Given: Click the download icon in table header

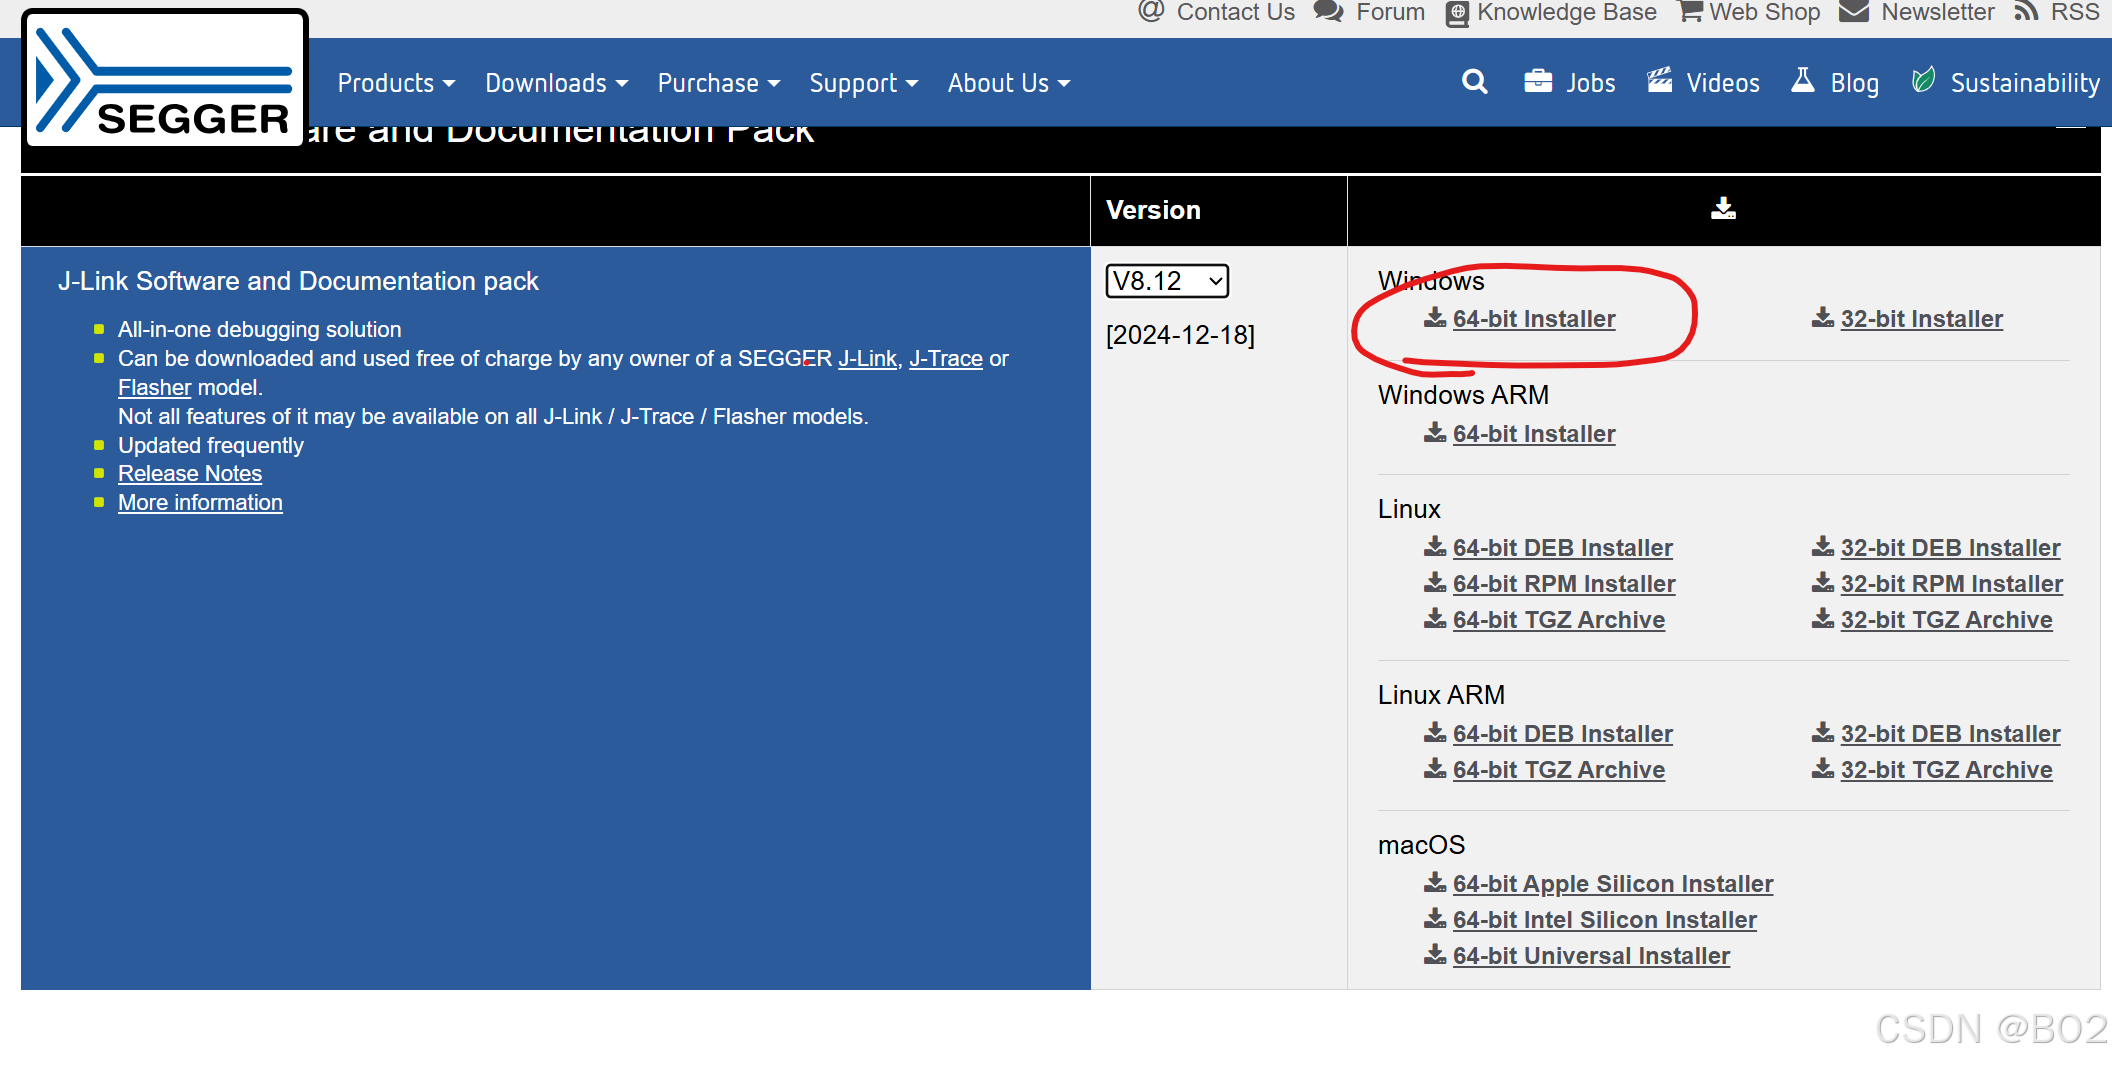Looking at the screenshot, I should (x=1723, y=208).
